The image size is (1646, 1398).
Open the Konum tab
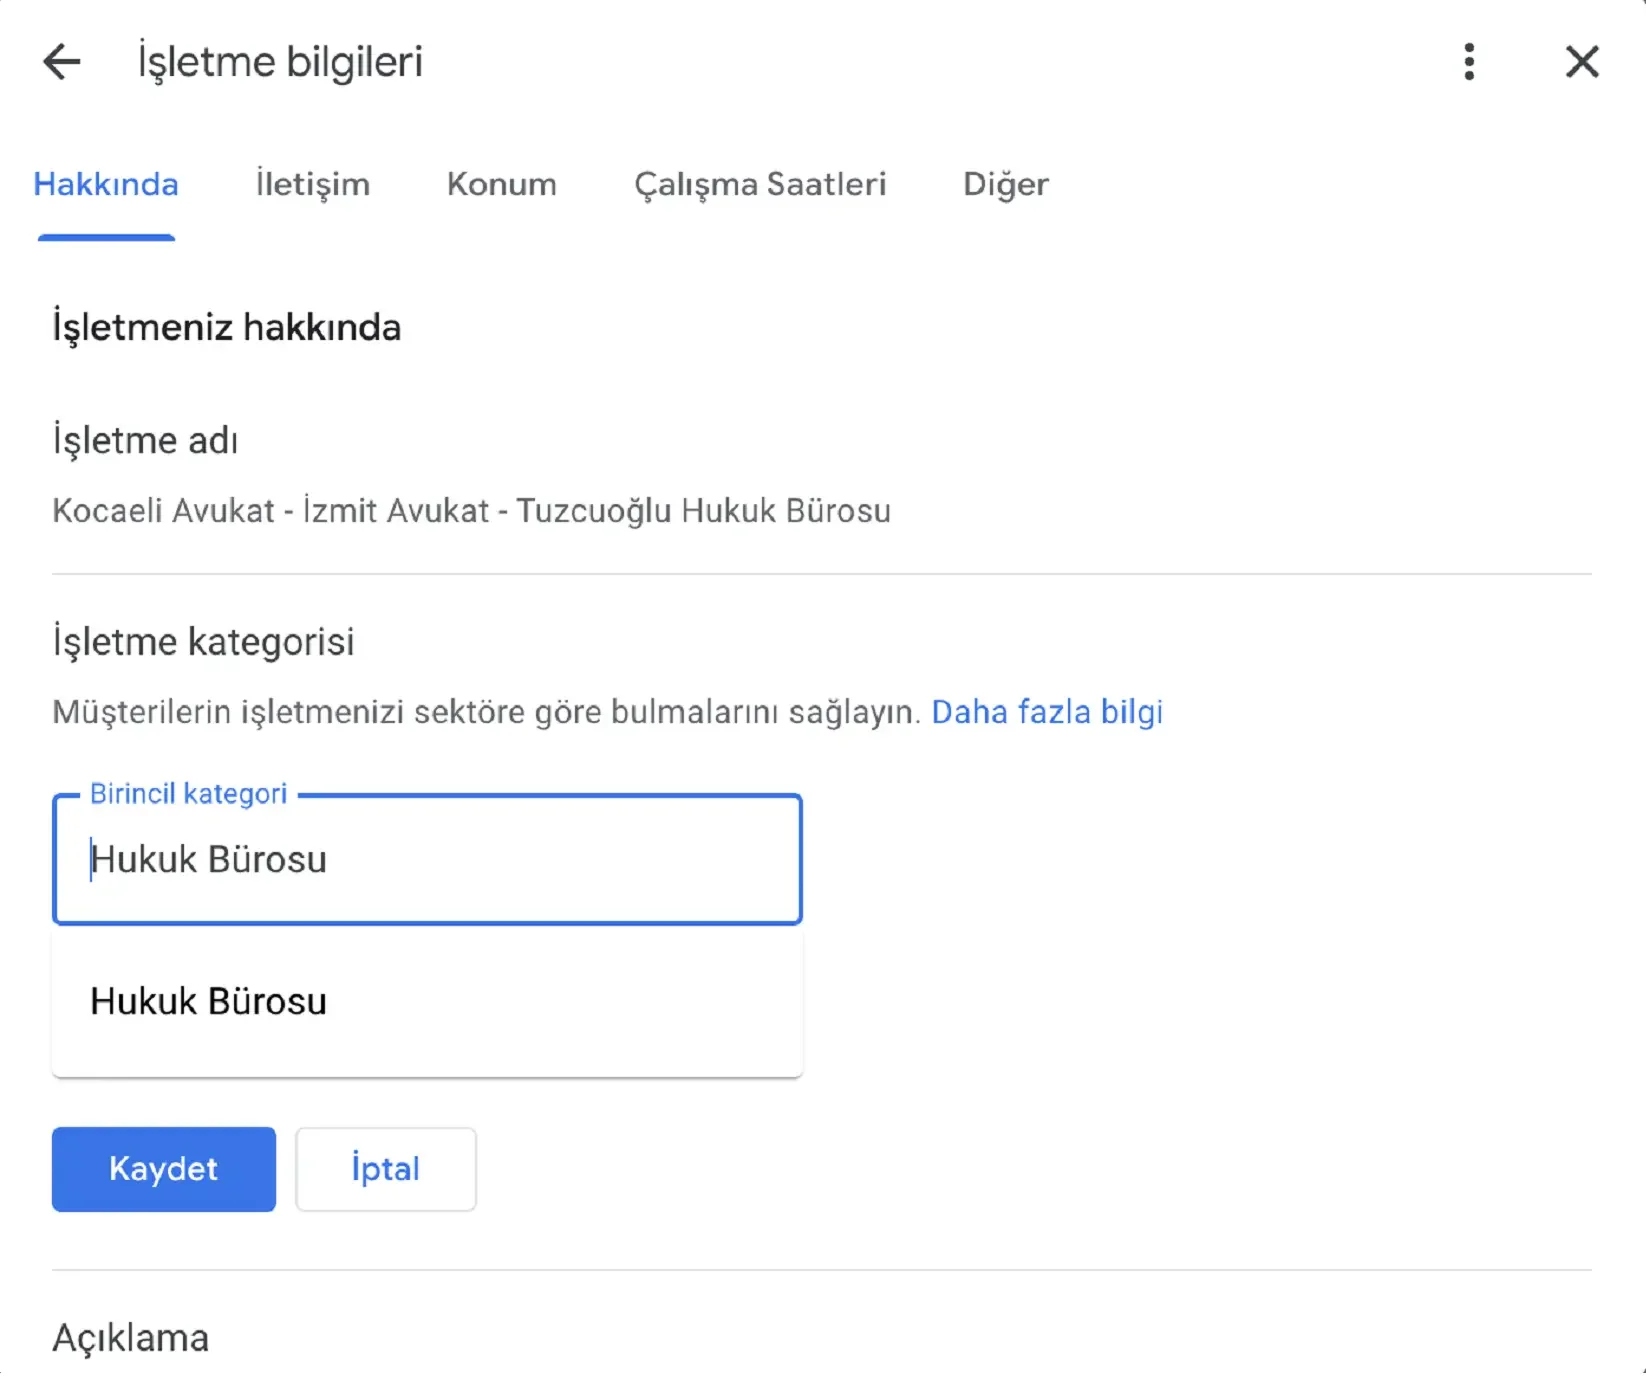(x=501, y=185)
